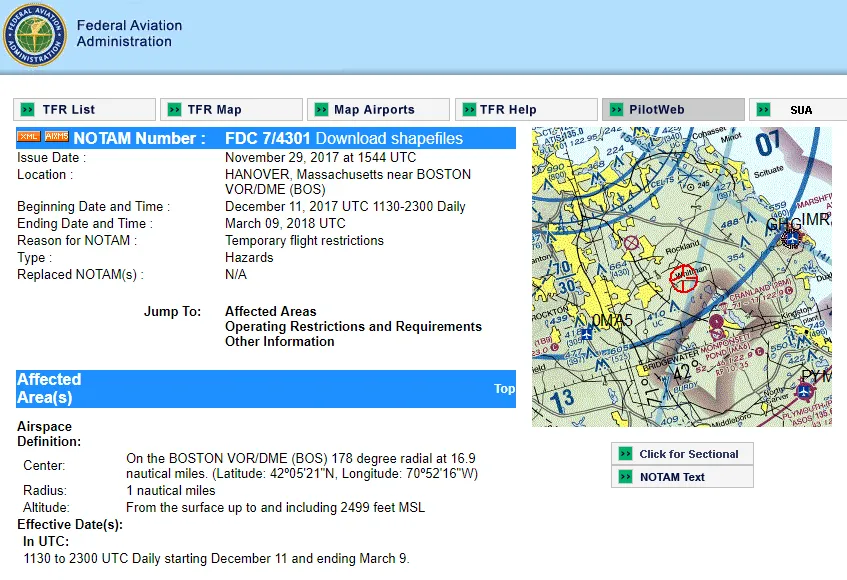Click the AIXM5 format icon
This screenshot has height=580, width=847.
click(x=56, y=137)
